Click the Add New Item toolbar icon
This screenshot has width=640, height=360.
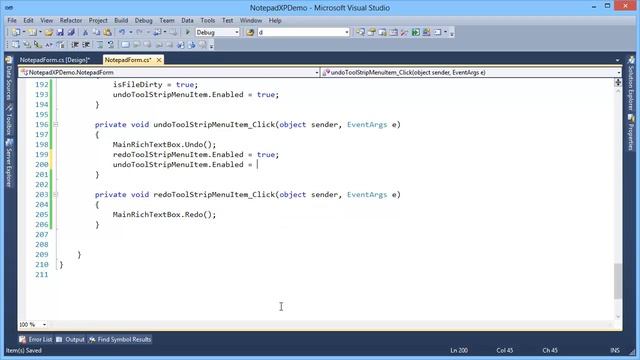[32, 32]
